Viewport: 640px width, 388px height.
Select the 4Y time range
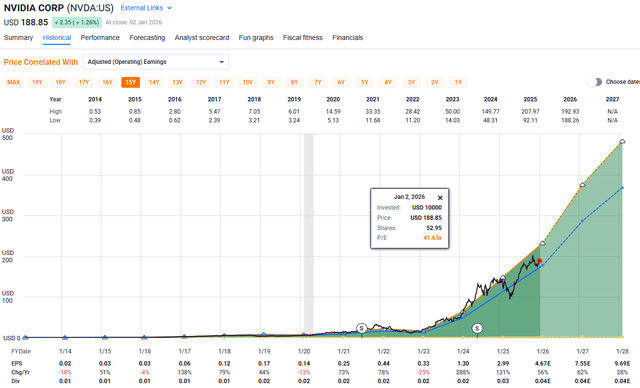(388, 82)
